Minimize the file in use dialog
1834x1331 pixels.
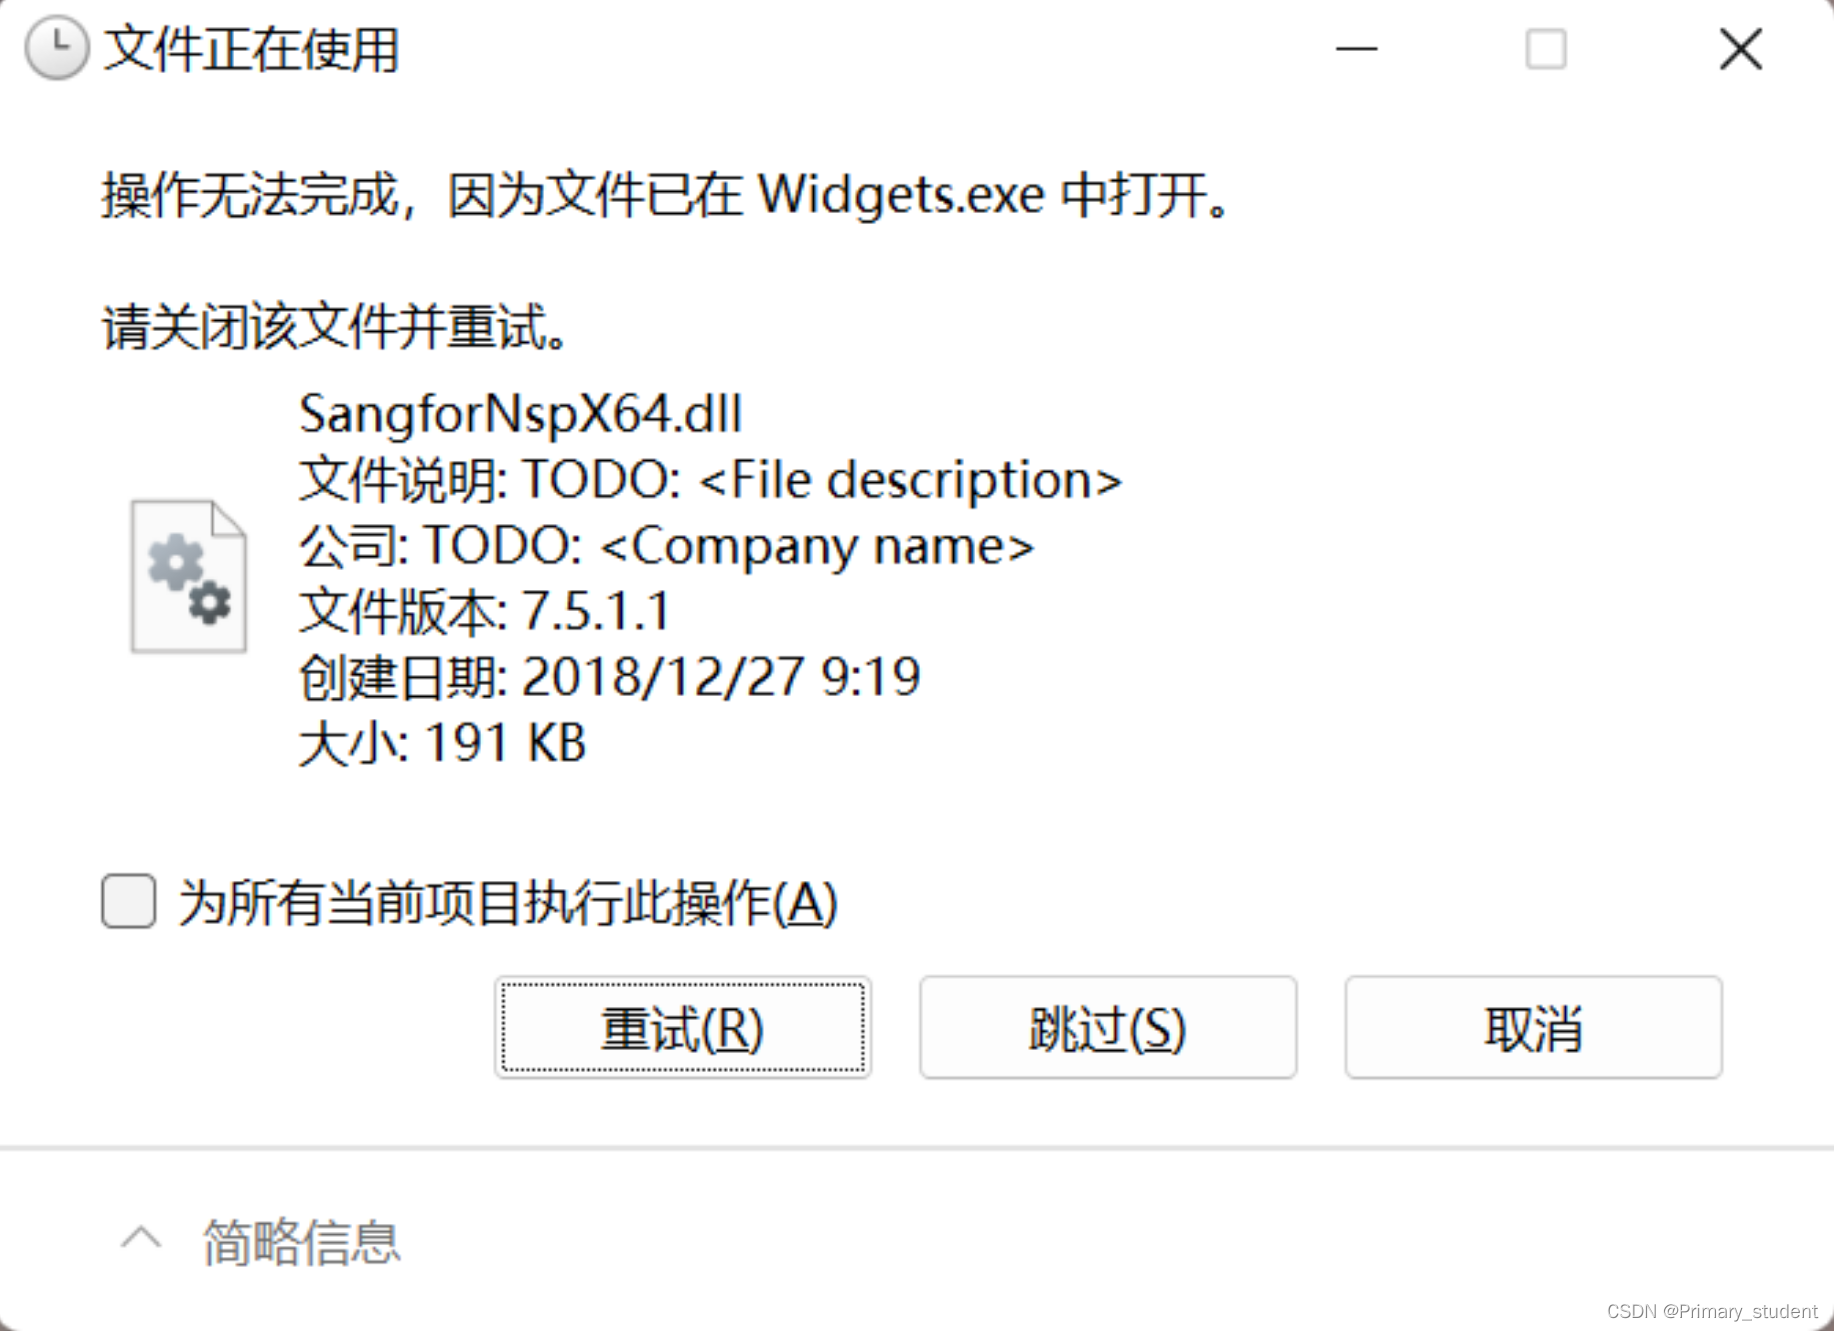1357,48
